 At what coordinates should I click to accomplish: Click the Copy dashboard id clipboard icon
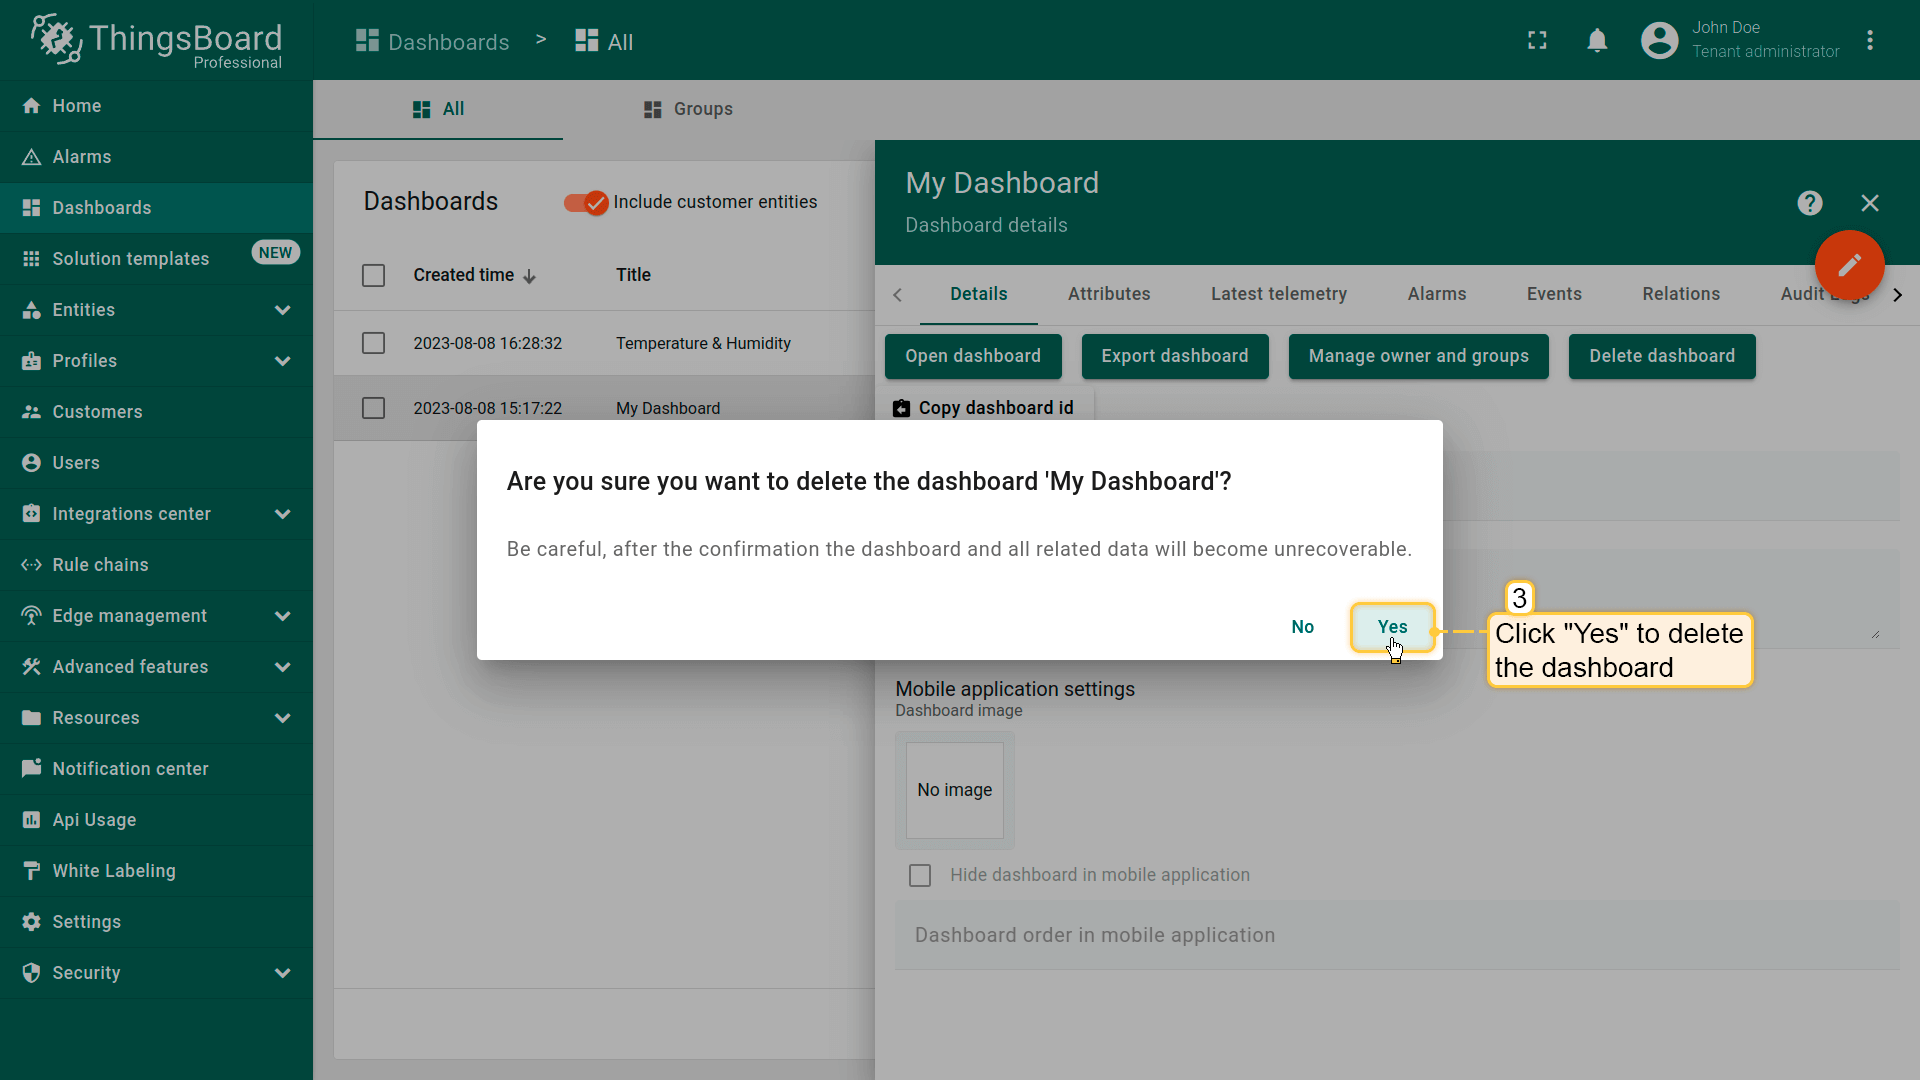[901, 408]
